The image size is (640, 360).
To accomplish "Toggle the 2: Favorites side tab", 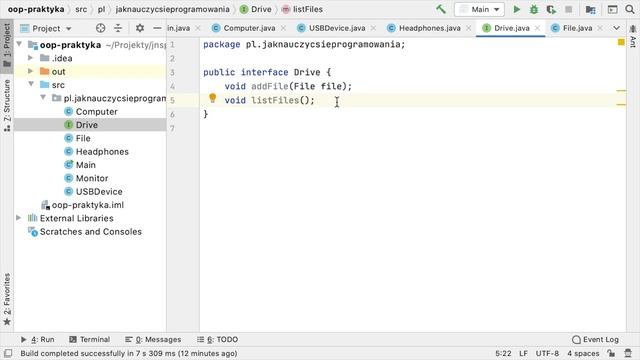I will click(x=7, y=299).
